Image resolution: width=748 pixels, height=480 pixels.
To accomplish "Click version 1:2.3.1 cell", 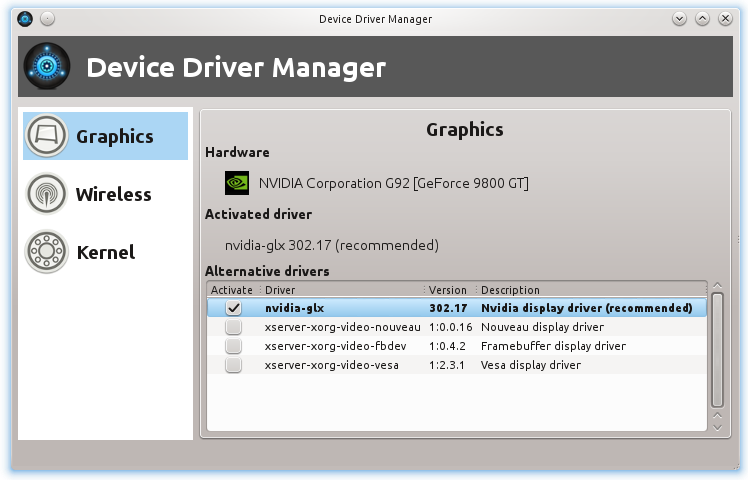I will point(447,365).
